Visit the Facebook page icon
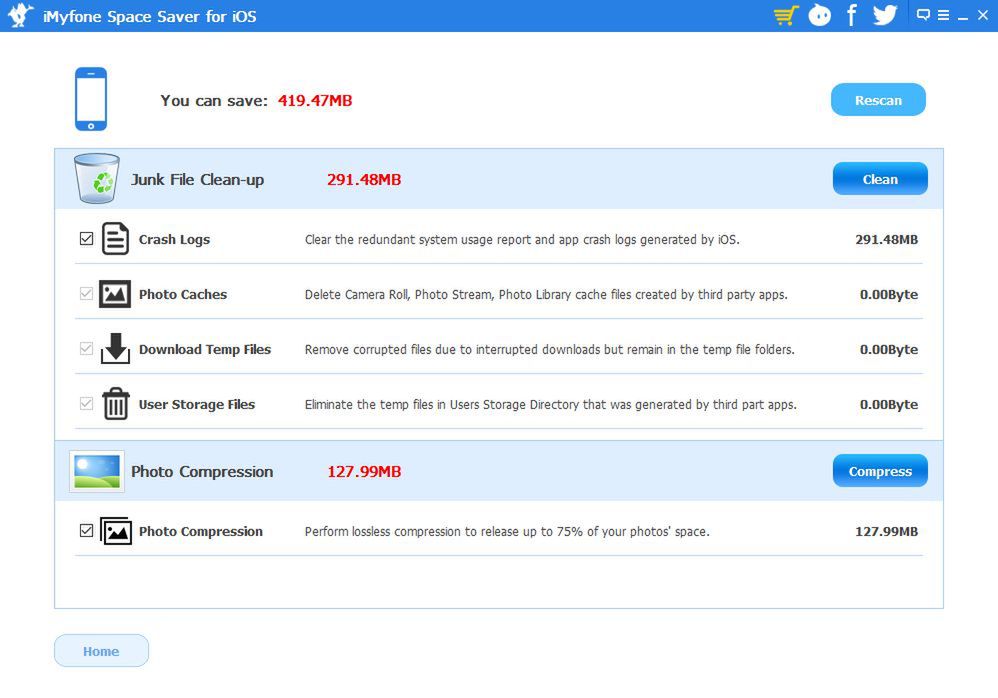The image size is (998, 698). coord(851,15)
